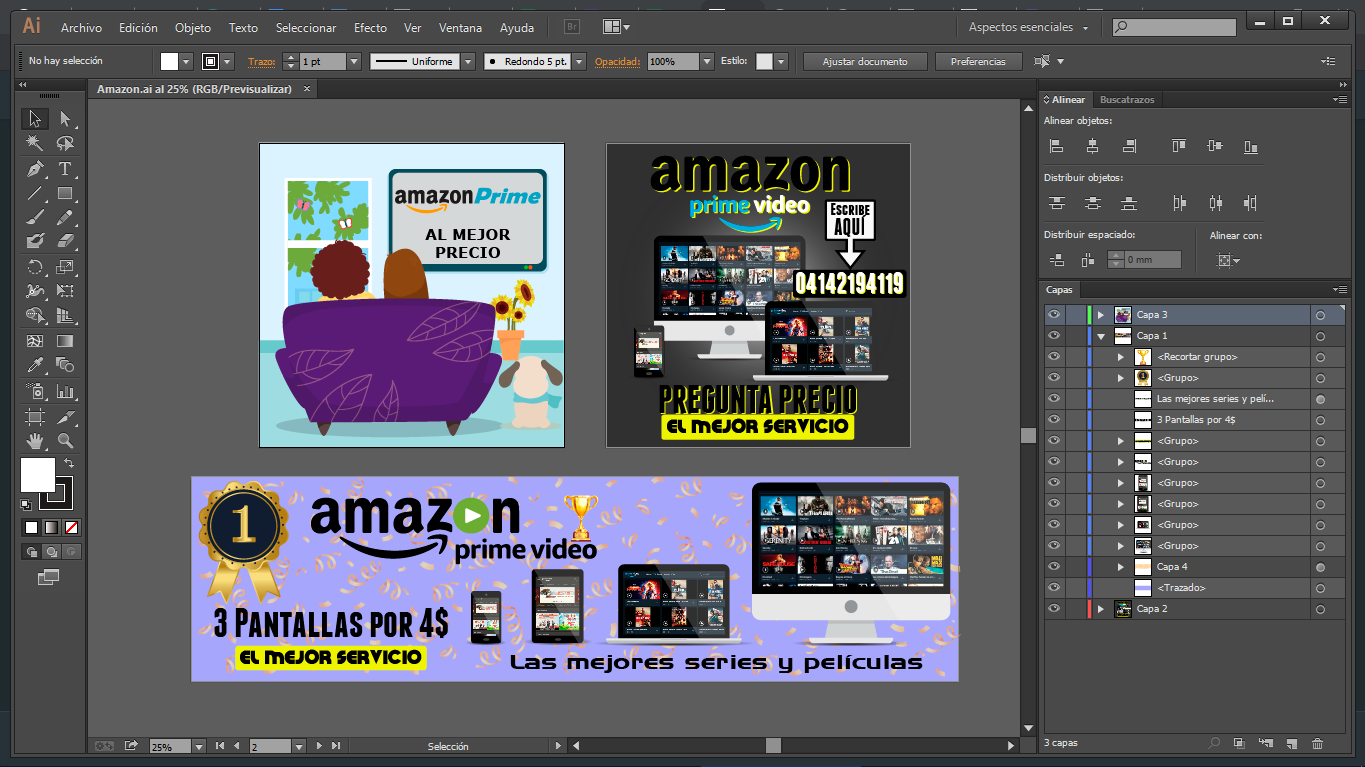Screen dimensions: 1365x767
Task: Click the Preferencias button
Action: 978,62
